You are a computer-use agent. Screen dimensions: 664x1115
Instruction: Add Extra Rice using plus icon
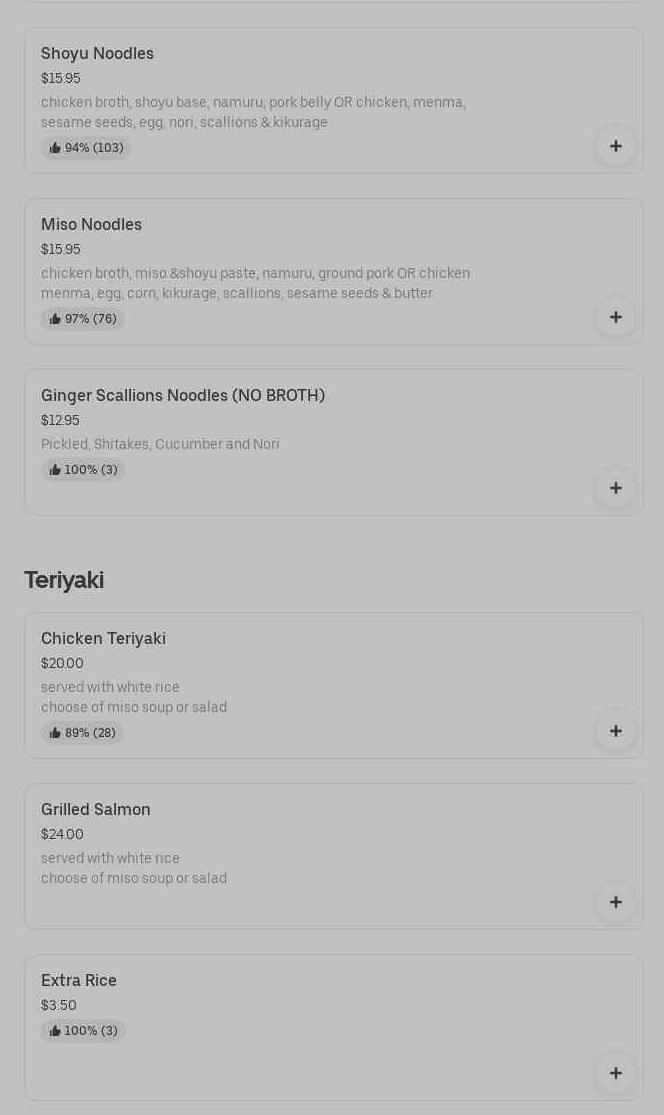point(616,1073)
